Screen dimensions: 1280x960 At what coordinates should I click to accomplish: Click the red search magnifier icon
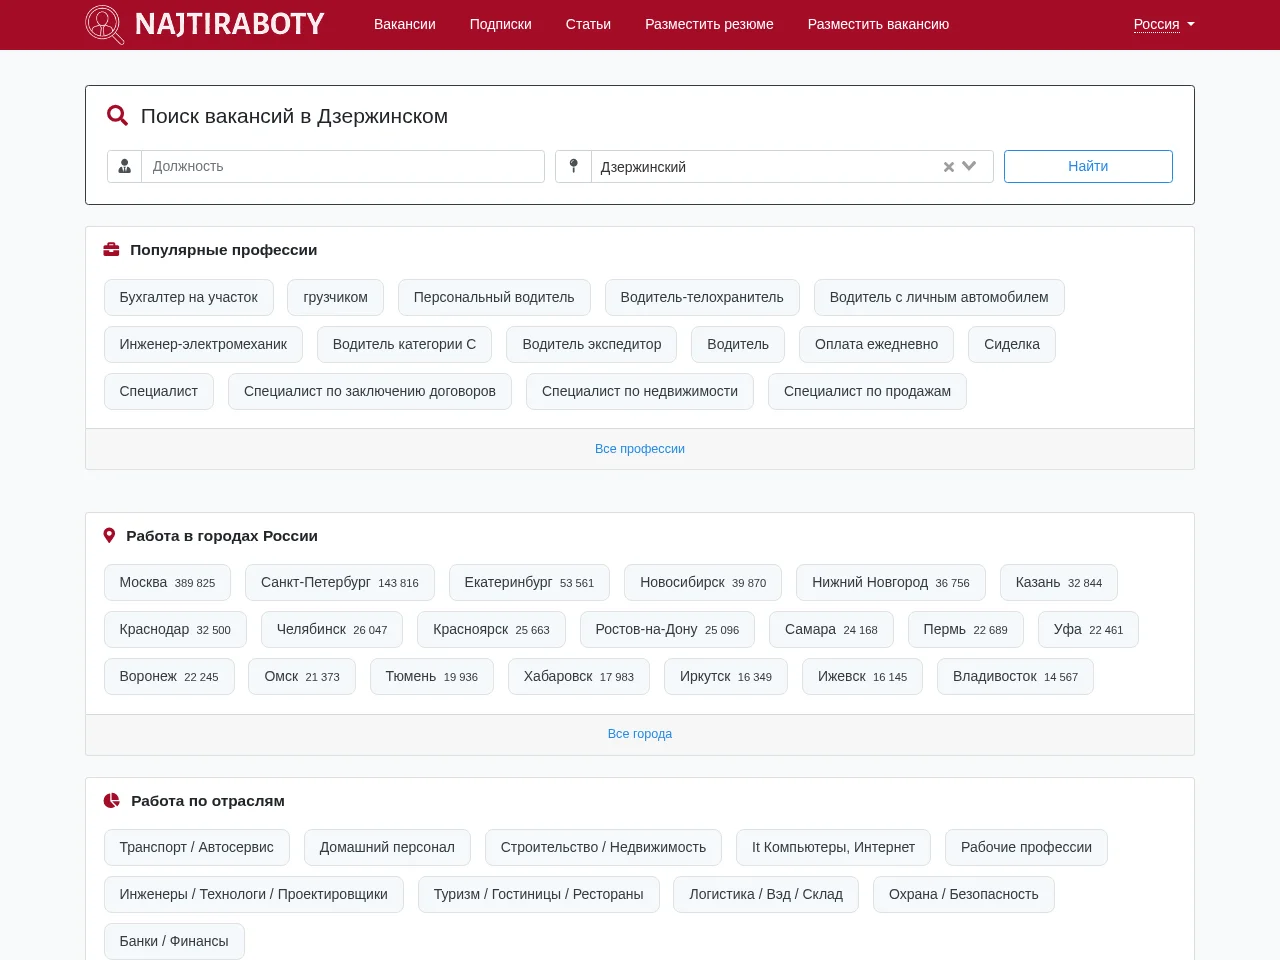pos(117,116)
